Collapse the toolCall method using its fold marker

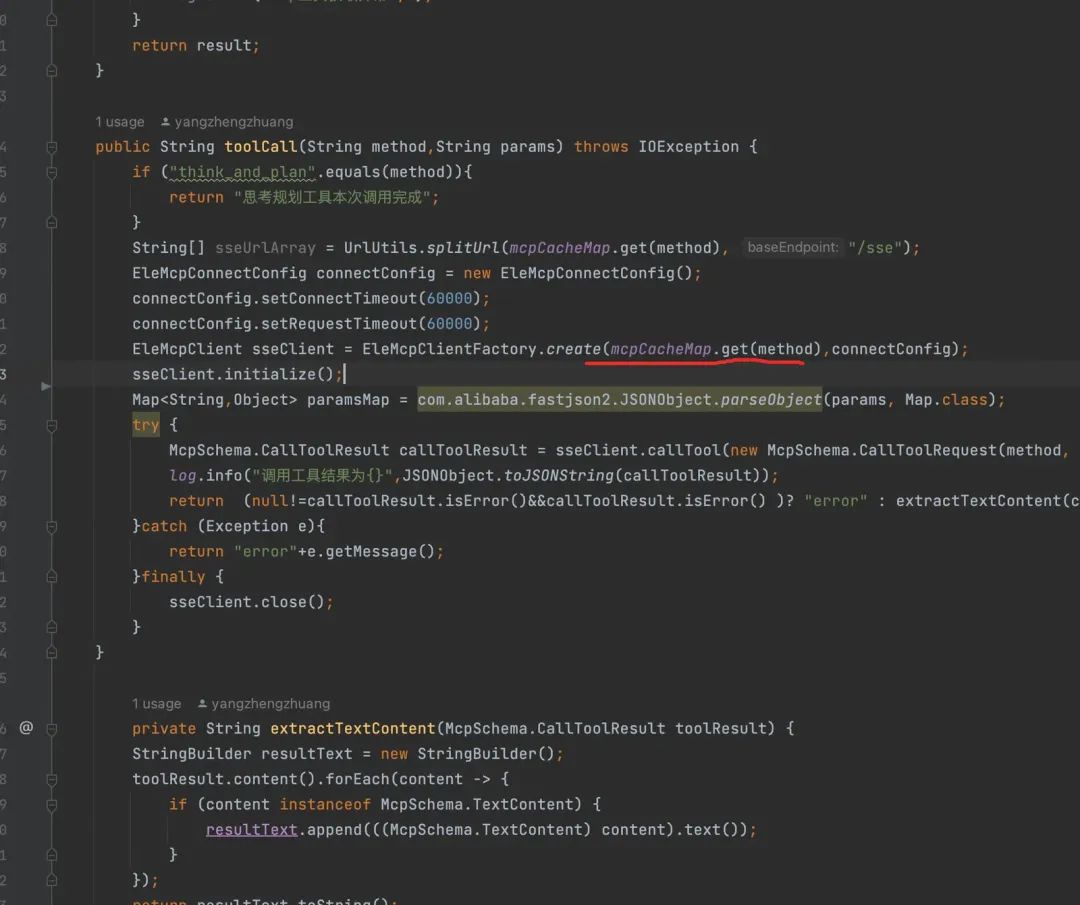coord(52,147)
